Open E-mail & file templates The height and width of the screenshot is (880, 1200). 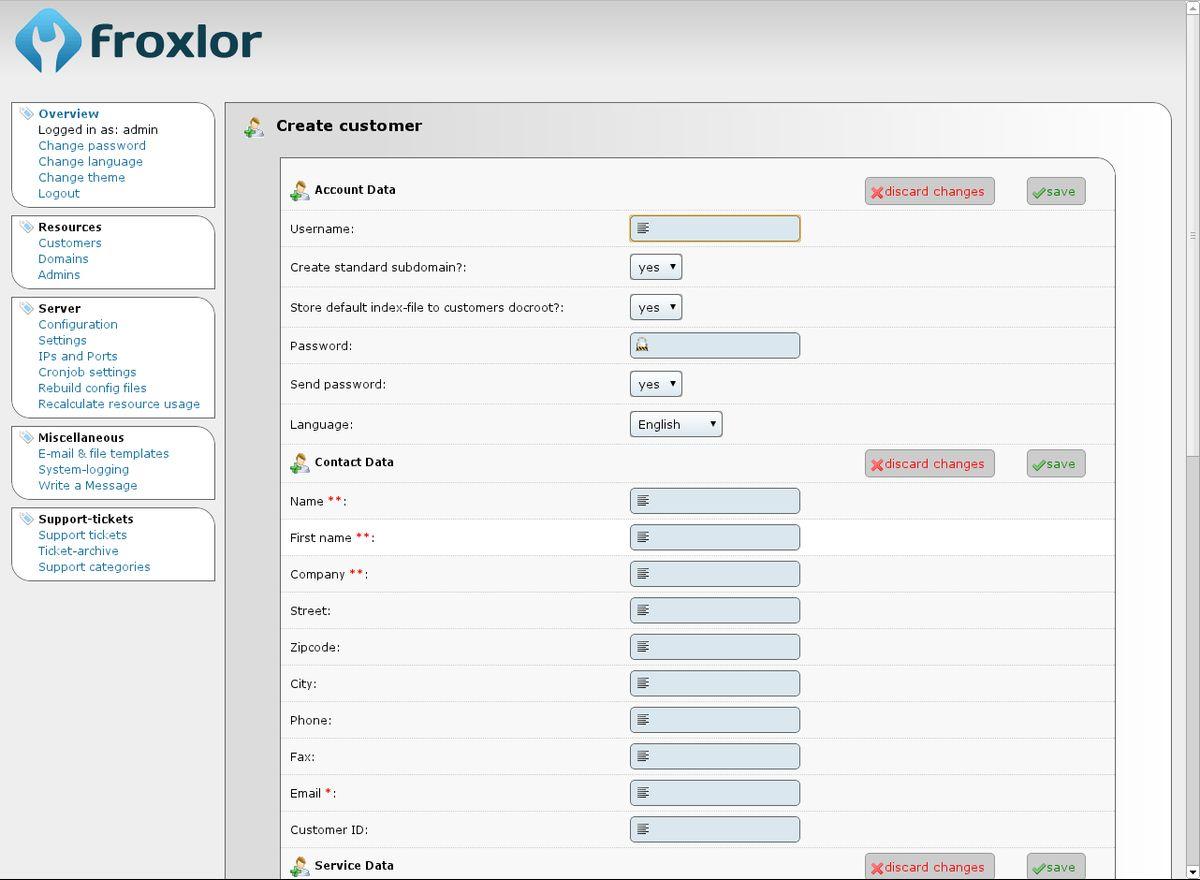click(x=104, y=454)
